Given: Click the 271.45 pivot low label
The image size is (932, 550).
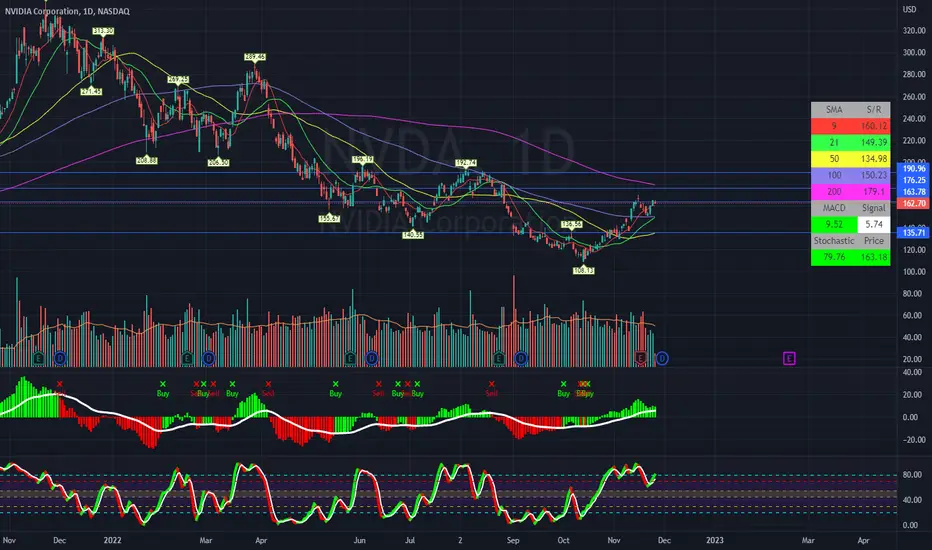Looking at the screenshot, I should [x=91, y=92].
